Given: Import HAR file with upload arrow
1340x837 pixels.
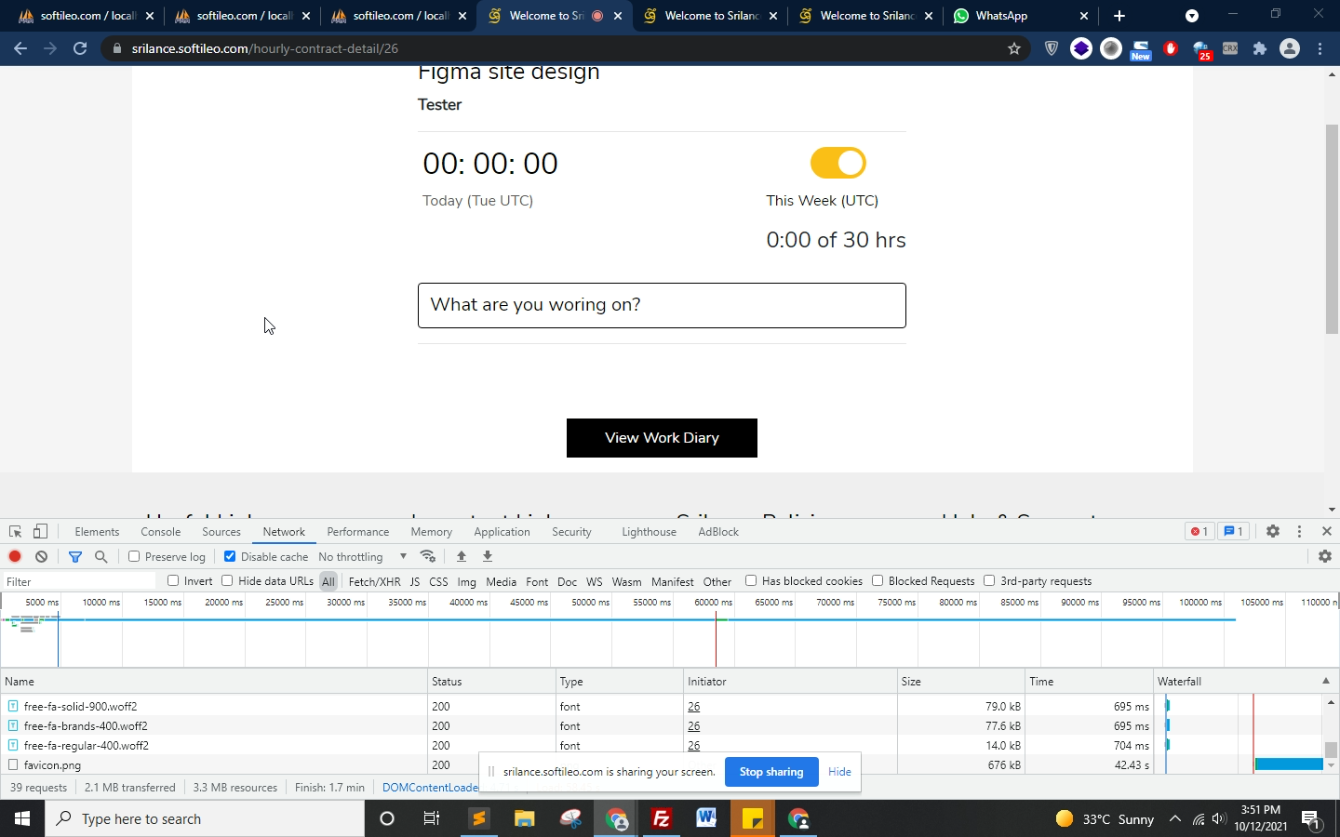Looking at the screenshot, I should click(x=461, y=557).
